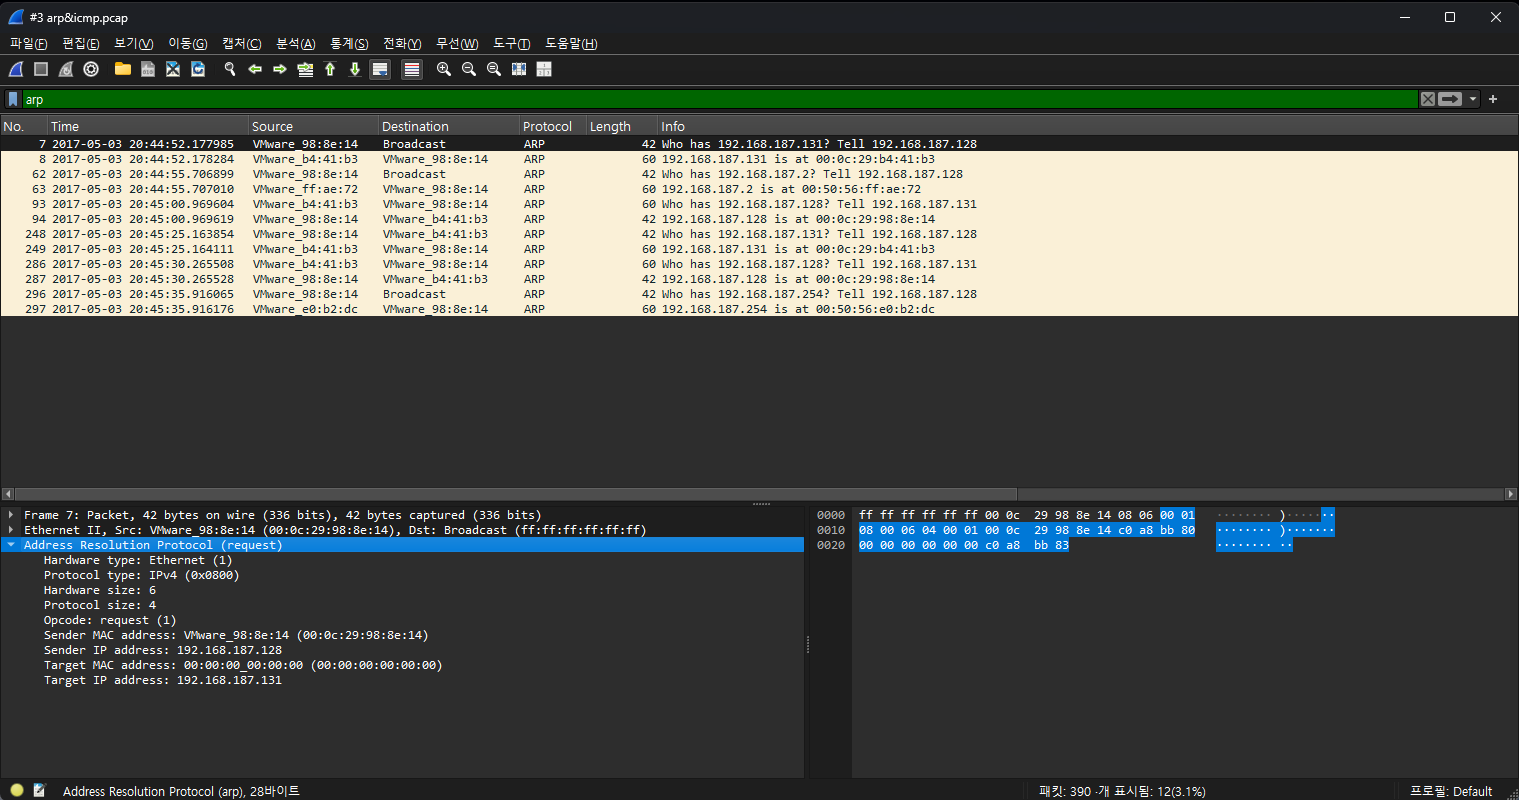Click the zoom in magnifier icon
This screenshot has width=1519, height=800.
tap(444, 69)
